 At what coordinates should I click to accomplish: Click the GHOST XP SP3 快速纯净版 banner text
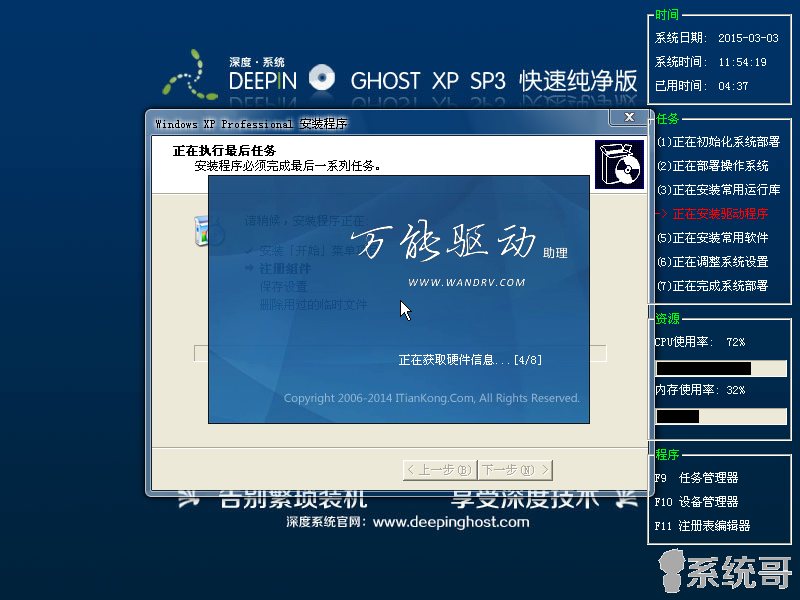coord(494,81)
